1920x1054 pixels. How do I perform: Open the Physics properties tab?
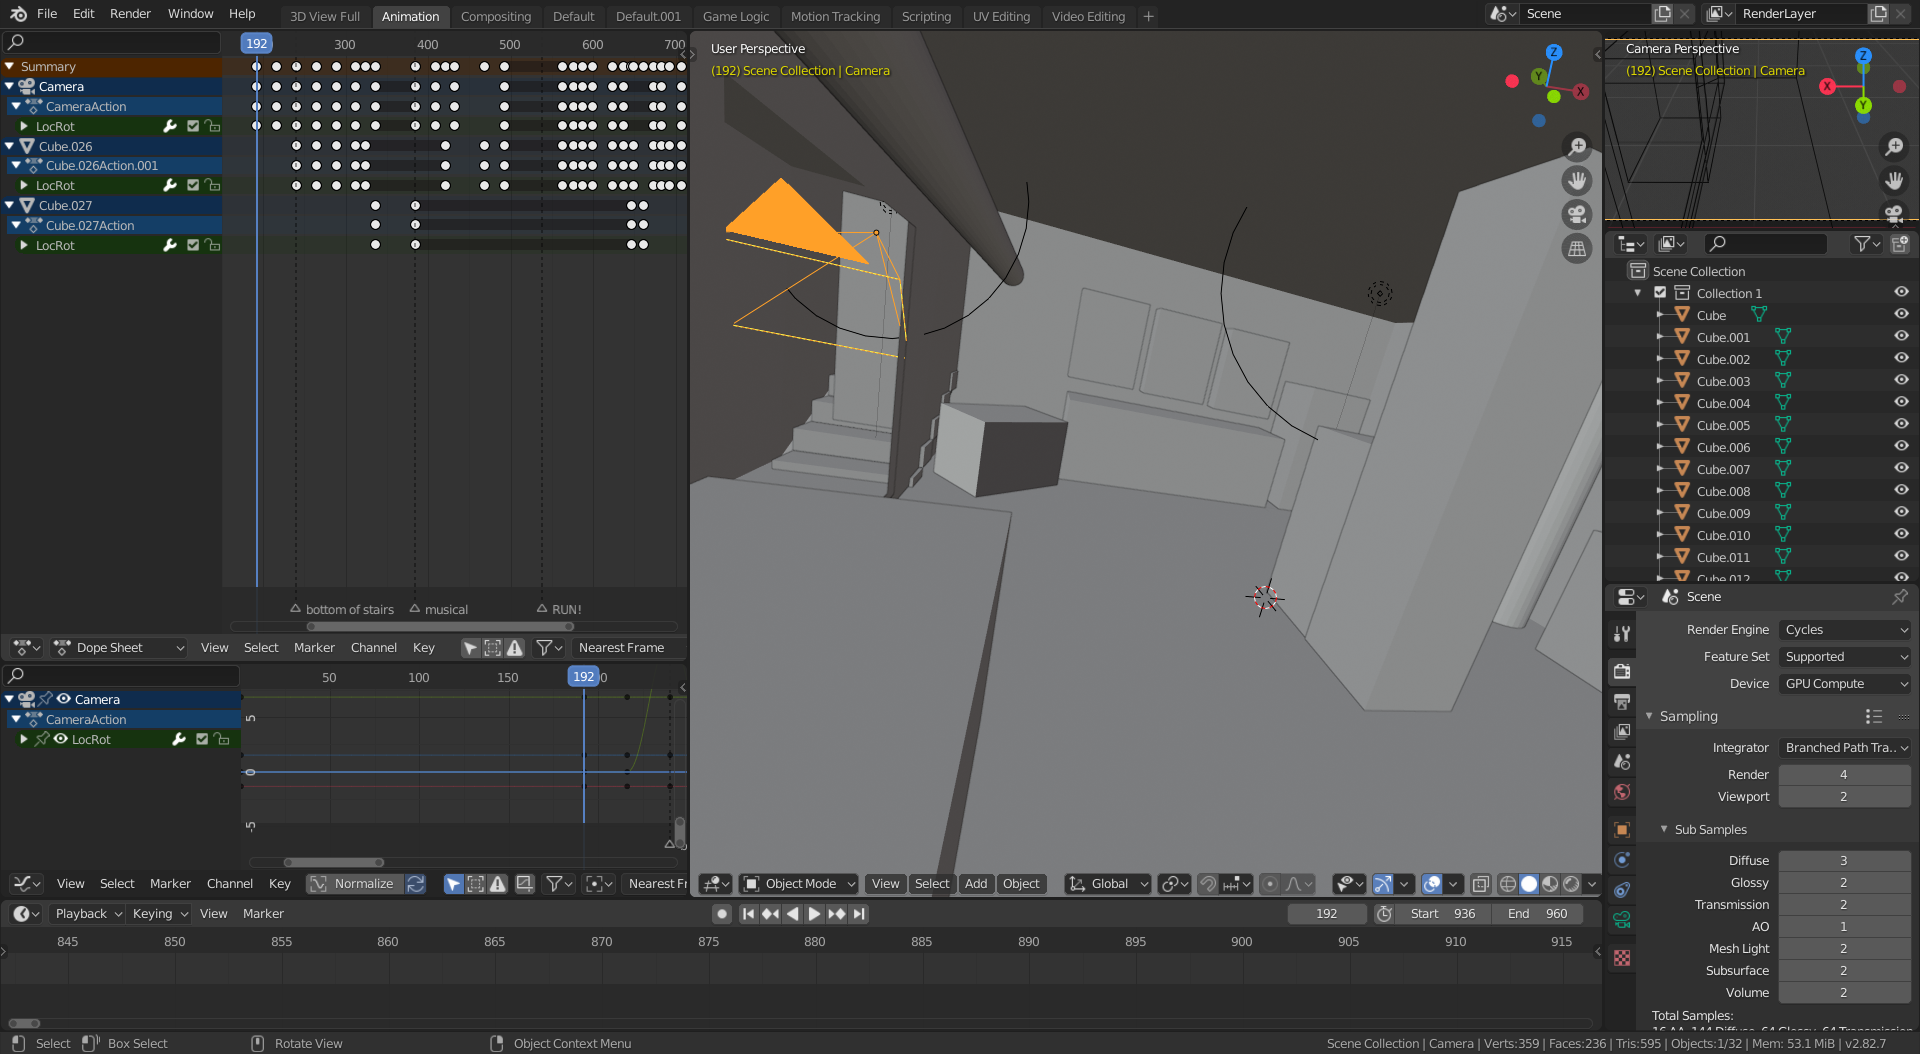(x=1622, y=860)
